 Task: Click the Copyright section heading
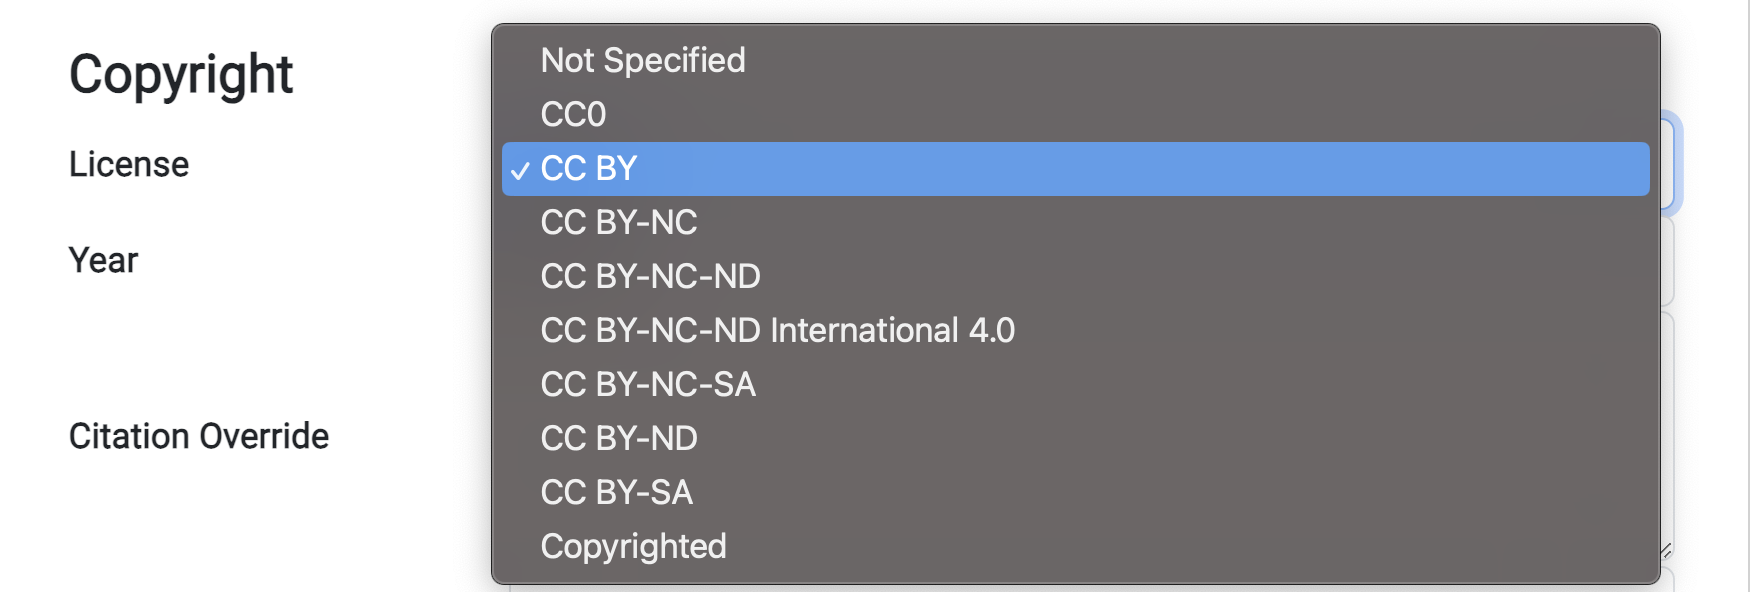181,75
